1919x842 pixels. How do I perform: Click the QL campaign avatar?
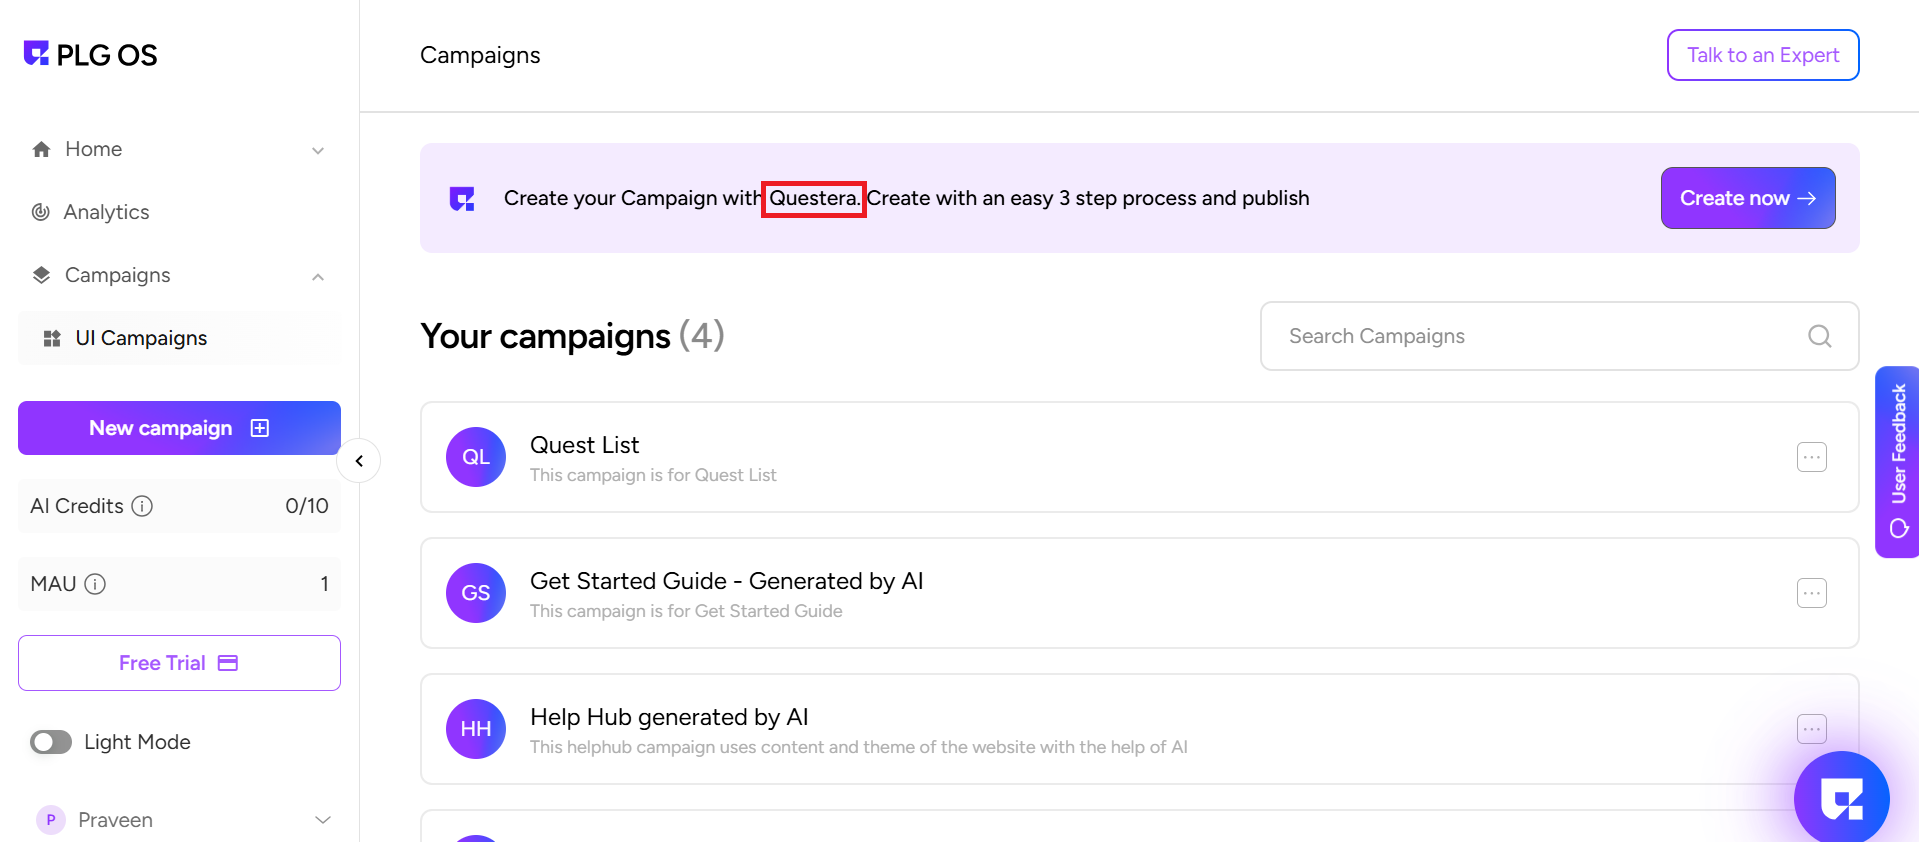point(476,457)
